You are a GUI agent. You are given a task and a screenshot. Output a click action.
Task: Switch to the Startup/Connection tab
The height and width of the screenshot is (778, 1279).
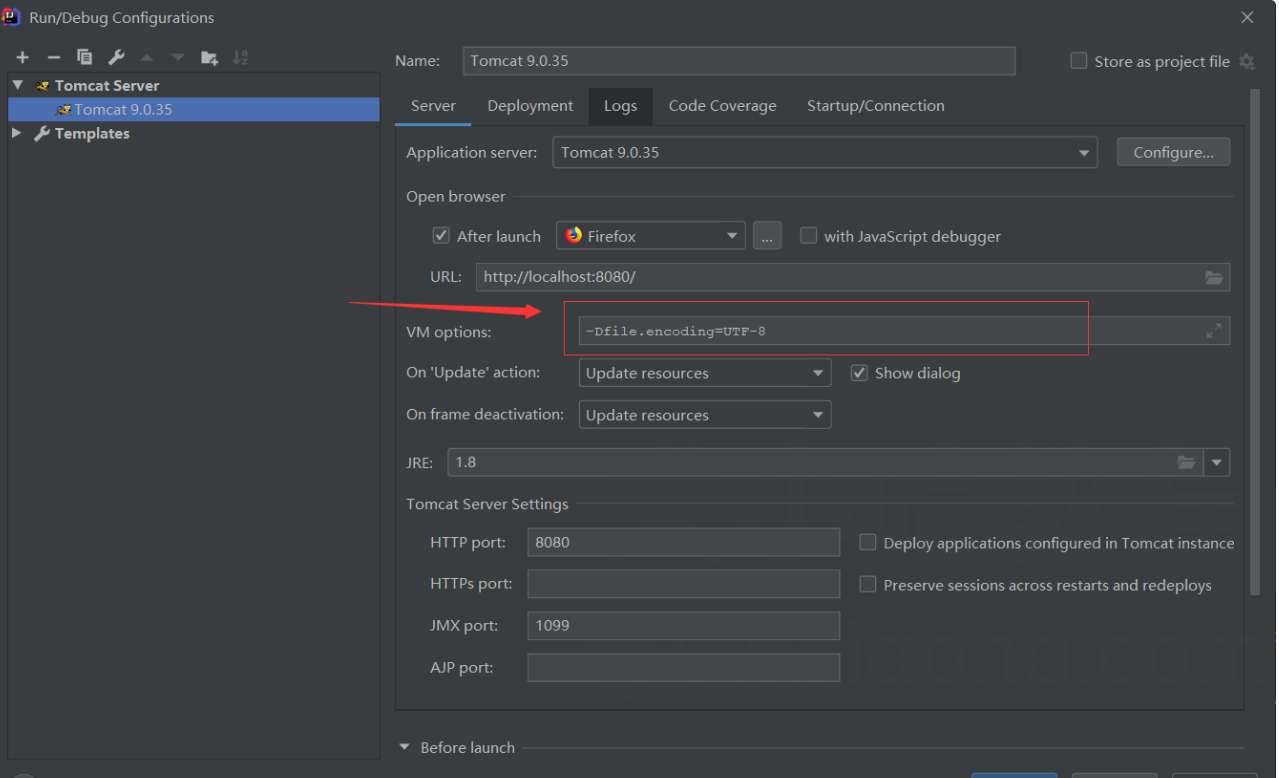tap(876, 106)
